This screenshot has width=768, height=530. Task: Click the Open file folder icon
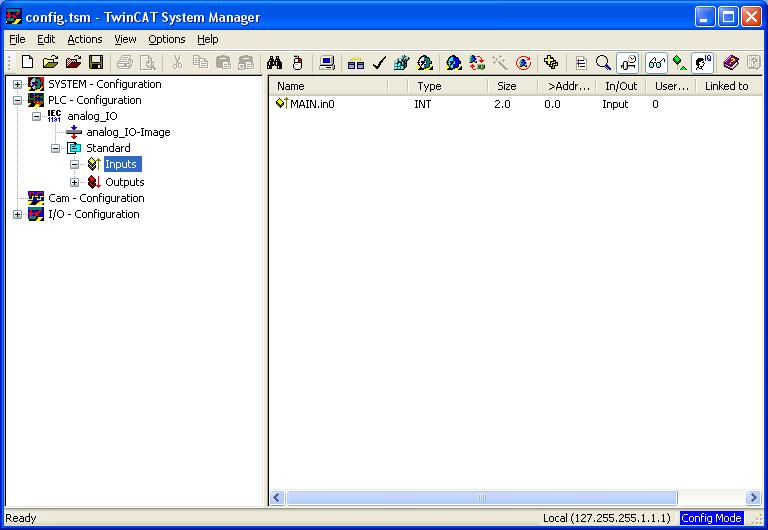(x=50, y=62)
